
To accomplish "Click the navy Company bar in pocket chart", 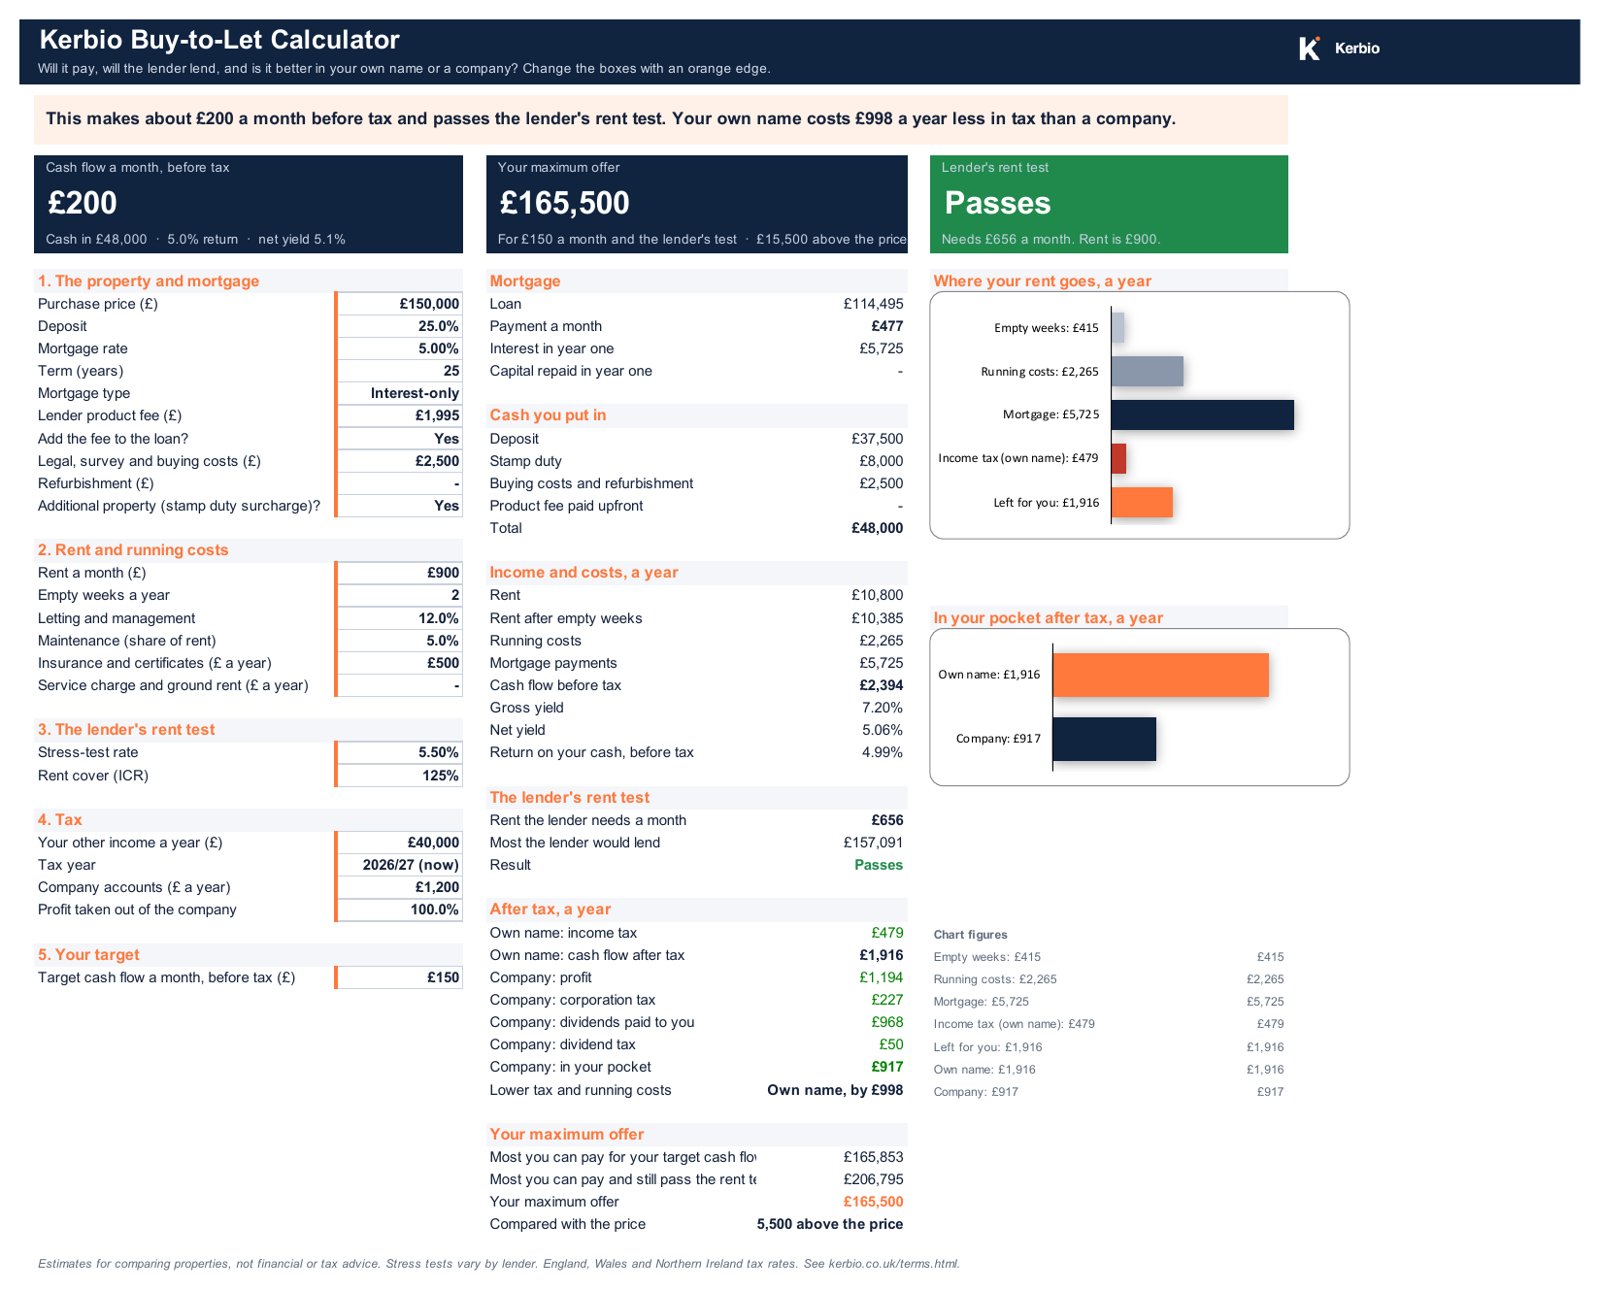I will coord(1104,739).
